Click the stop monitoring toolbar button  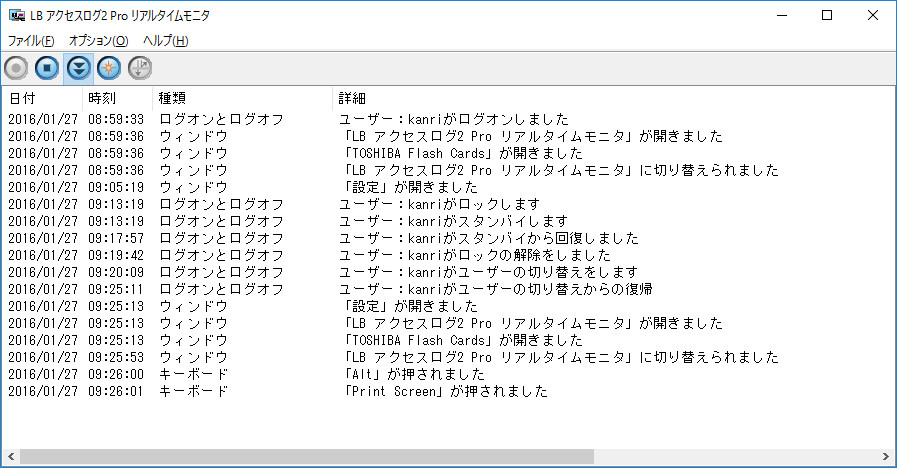(x=47, y=69)
